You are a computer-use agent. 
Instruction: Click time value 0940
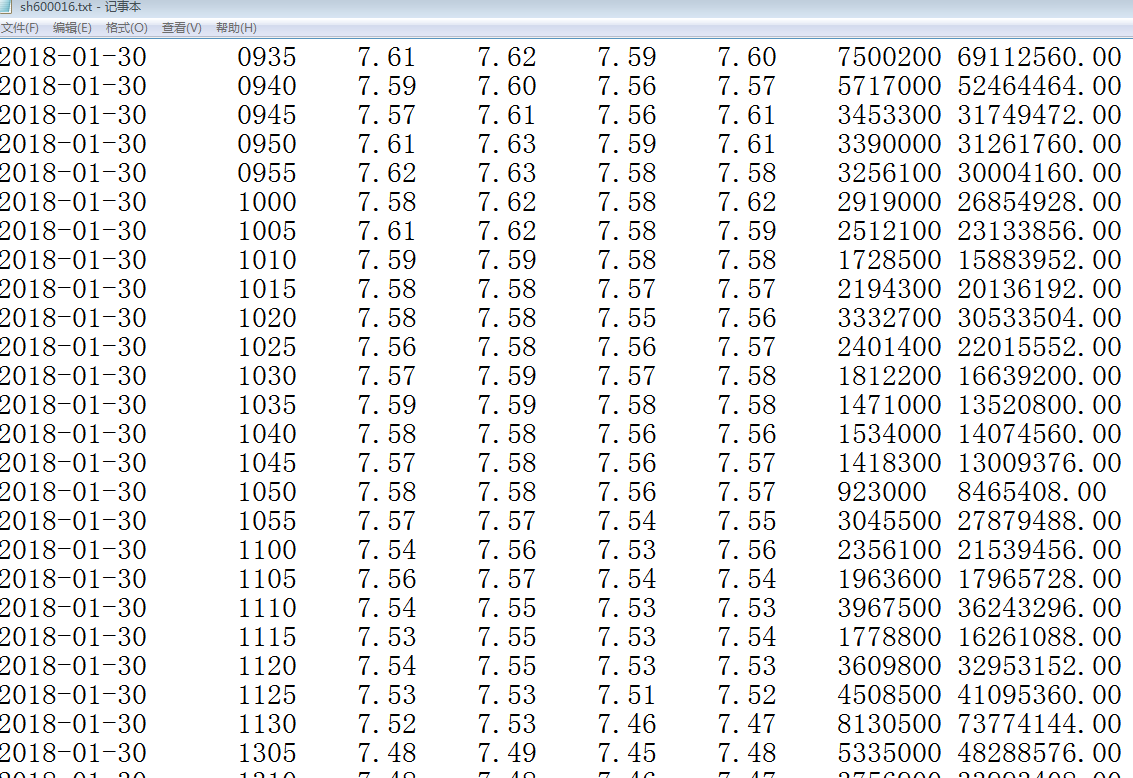pyautogui.click(x=267, y=86)
